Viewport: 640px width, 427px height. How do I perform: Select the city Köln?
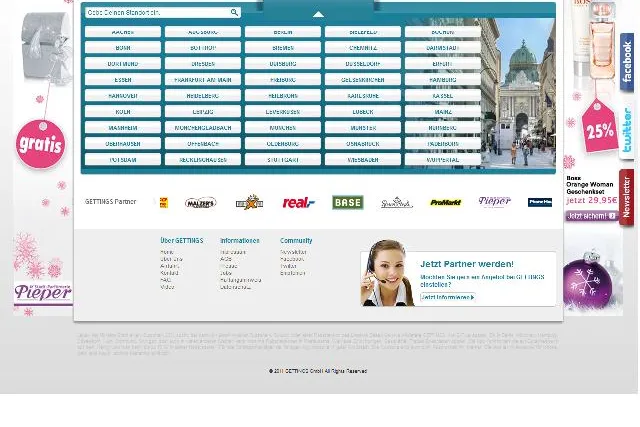tap(123, 111)
